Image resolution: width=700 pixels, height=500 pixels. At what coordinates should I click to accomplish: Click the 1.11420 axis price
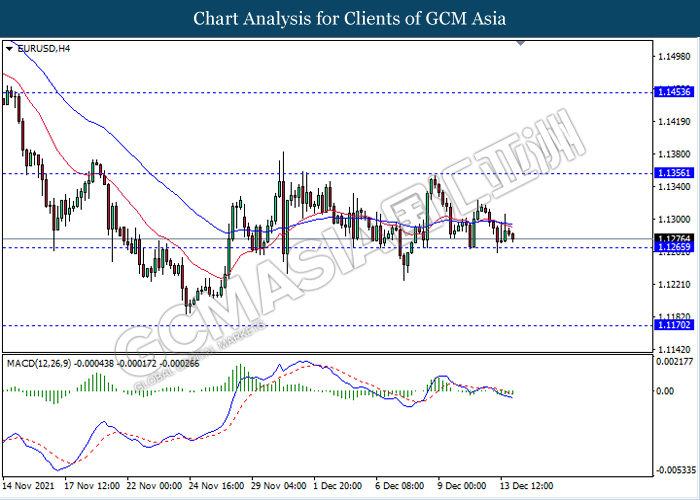point(674,349)
